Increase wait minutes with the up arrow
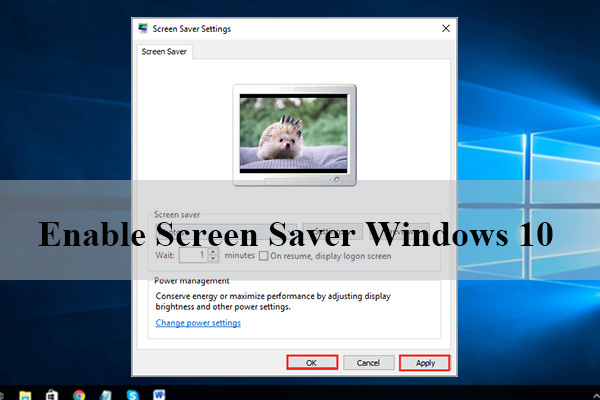 click(x=213, y=252)
